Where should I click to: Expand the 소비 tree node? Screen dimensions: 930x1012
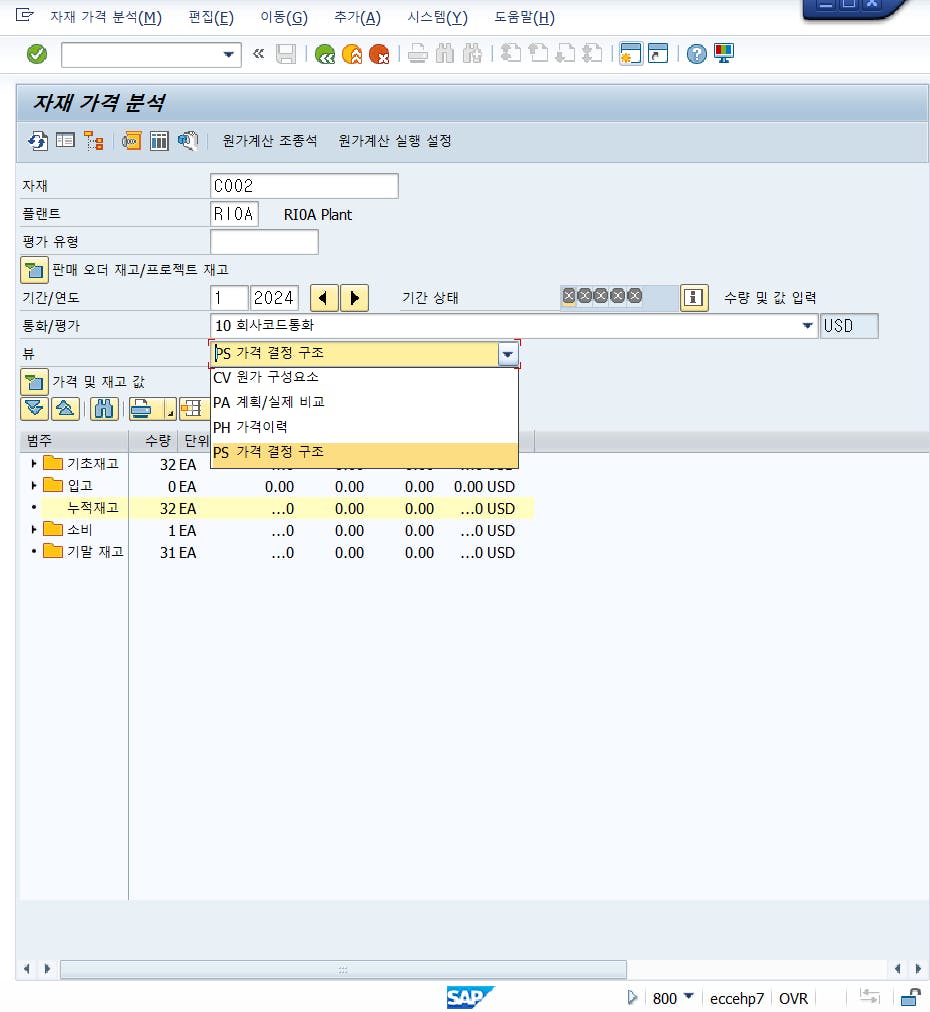[34, 530]
